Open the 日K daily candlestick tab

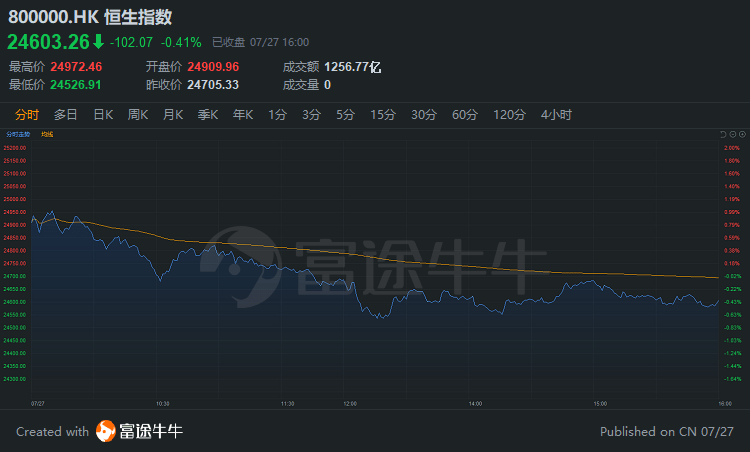103,115
